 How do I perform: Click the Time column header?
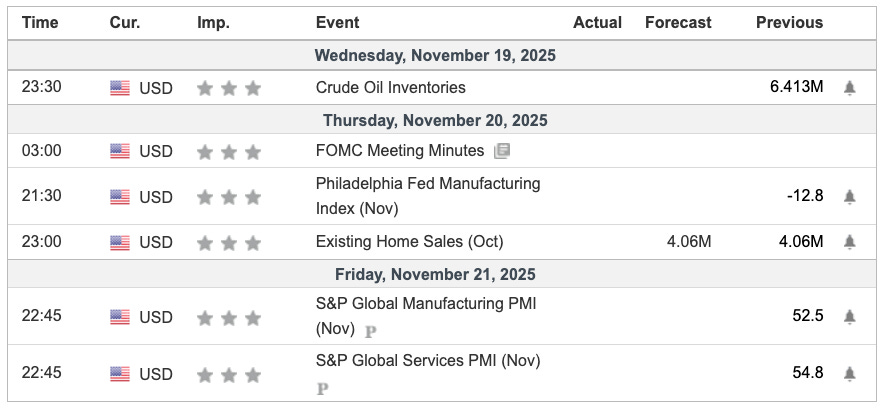click(x=40, y=22)
